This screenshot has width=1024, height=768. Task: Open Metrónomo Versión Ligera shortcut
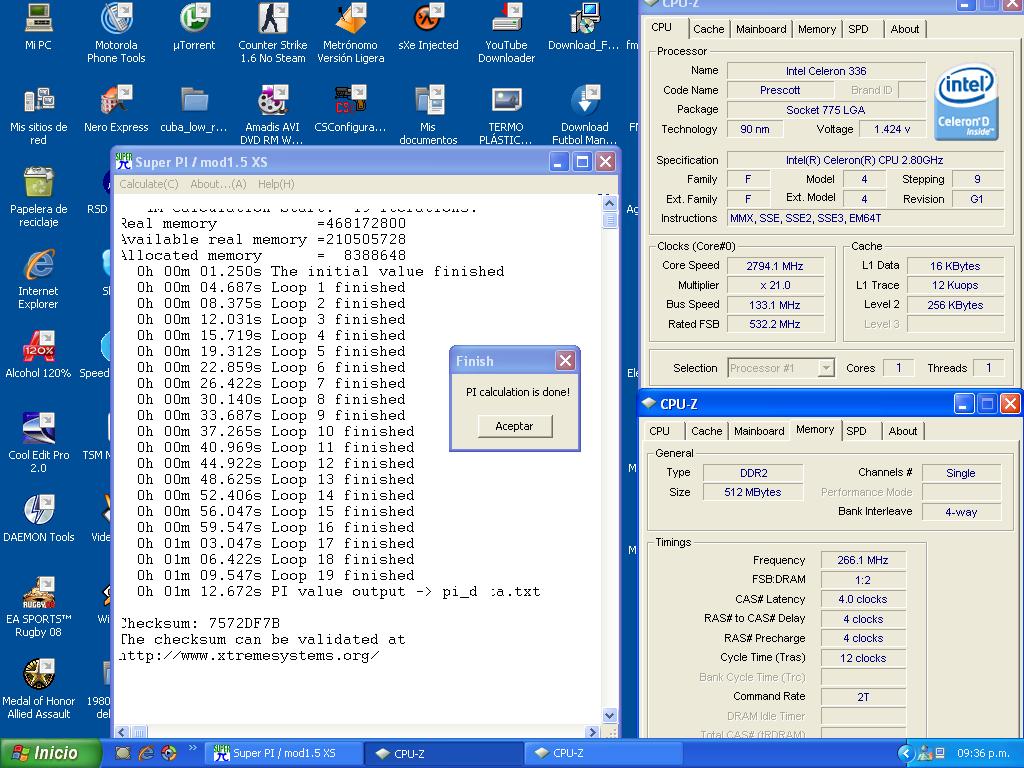pos(351,33)
